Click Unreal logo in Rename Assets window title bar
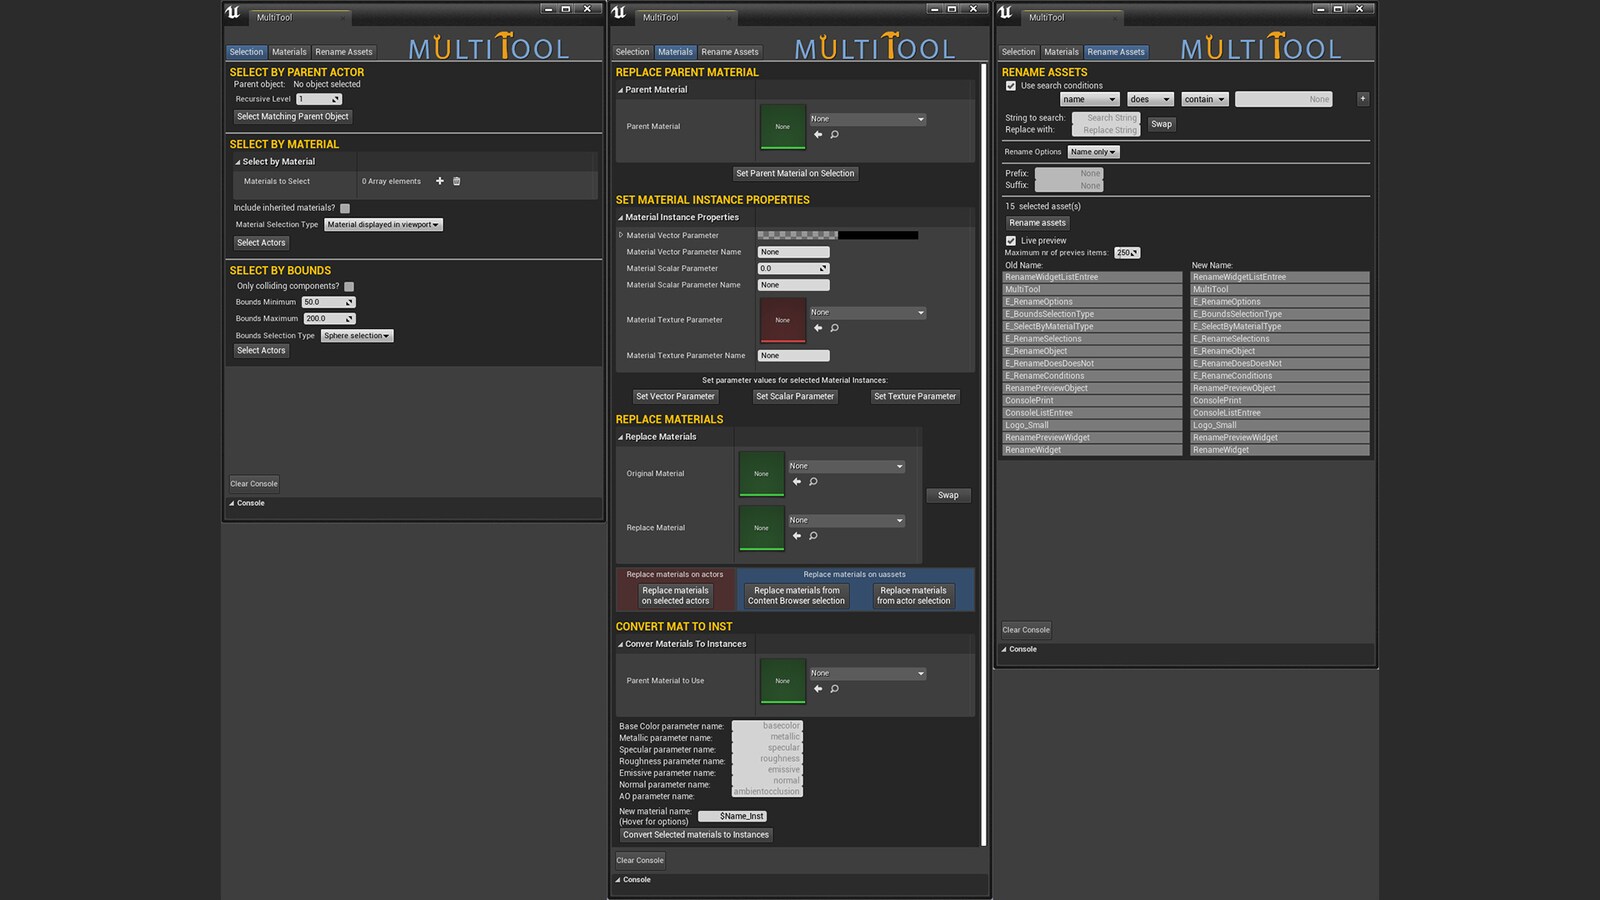 point(1005,12)
